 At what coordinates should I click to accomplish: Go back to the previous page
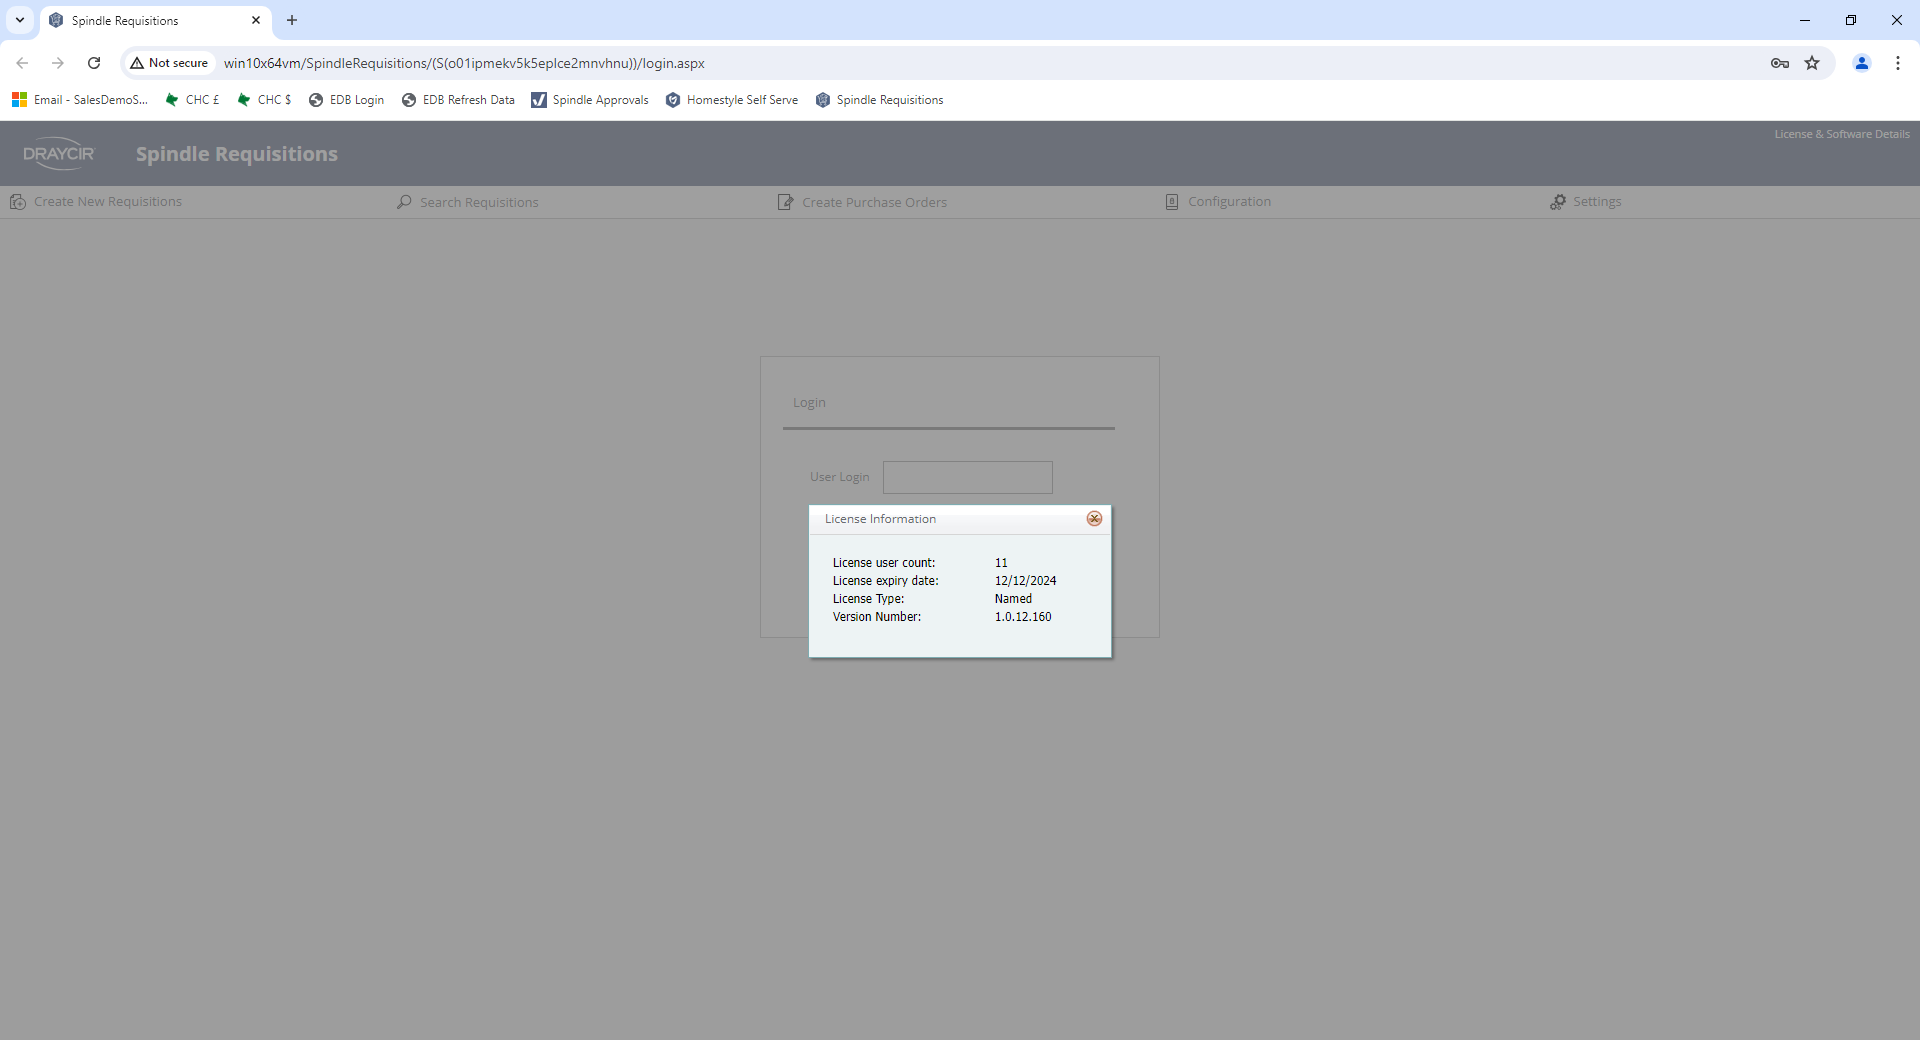22,63
